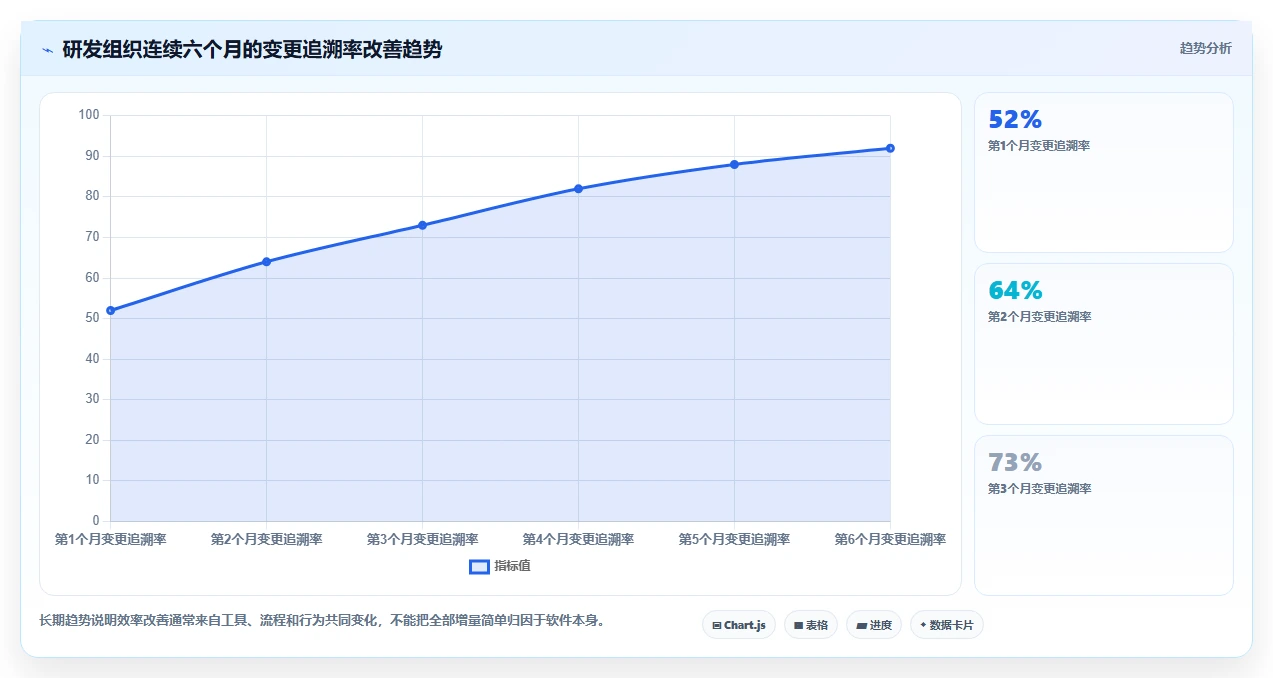This screenshot has height=678, width=1273.
Task: Click the 52% value in first card
Action: point(1015,119)
